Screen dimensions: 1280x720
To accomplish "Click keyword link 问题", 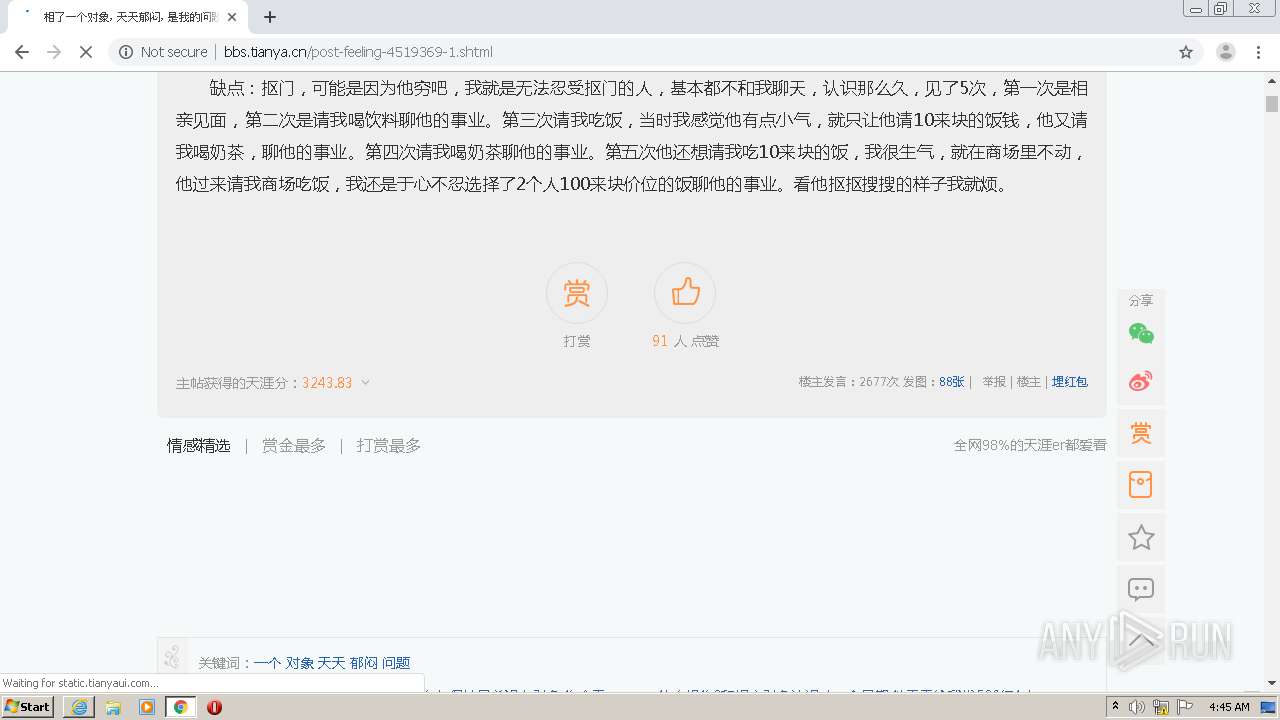I will [x=396, y=663].
